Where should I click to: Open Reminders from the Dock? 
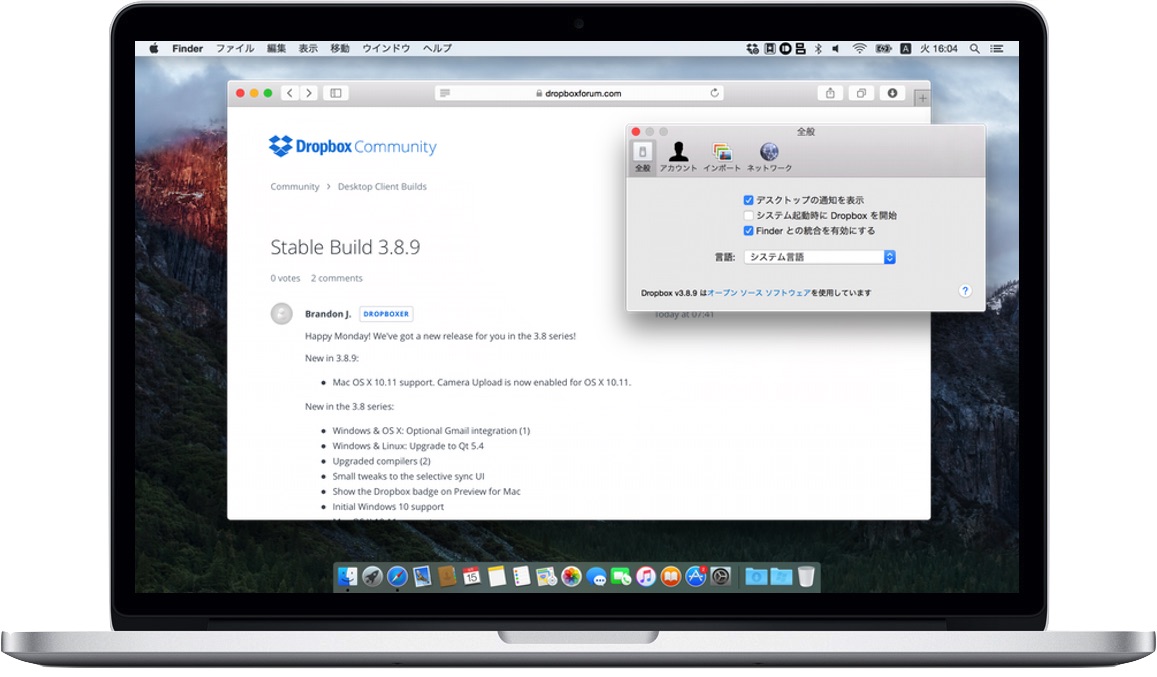click(522, 577)
